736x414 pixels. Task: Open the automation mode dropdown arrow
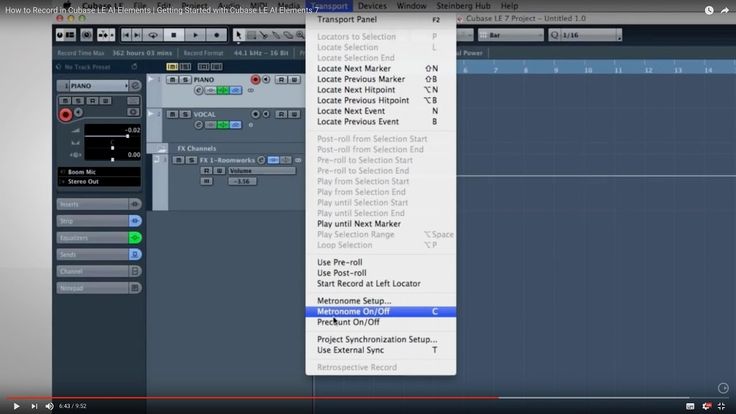point(112,35)
